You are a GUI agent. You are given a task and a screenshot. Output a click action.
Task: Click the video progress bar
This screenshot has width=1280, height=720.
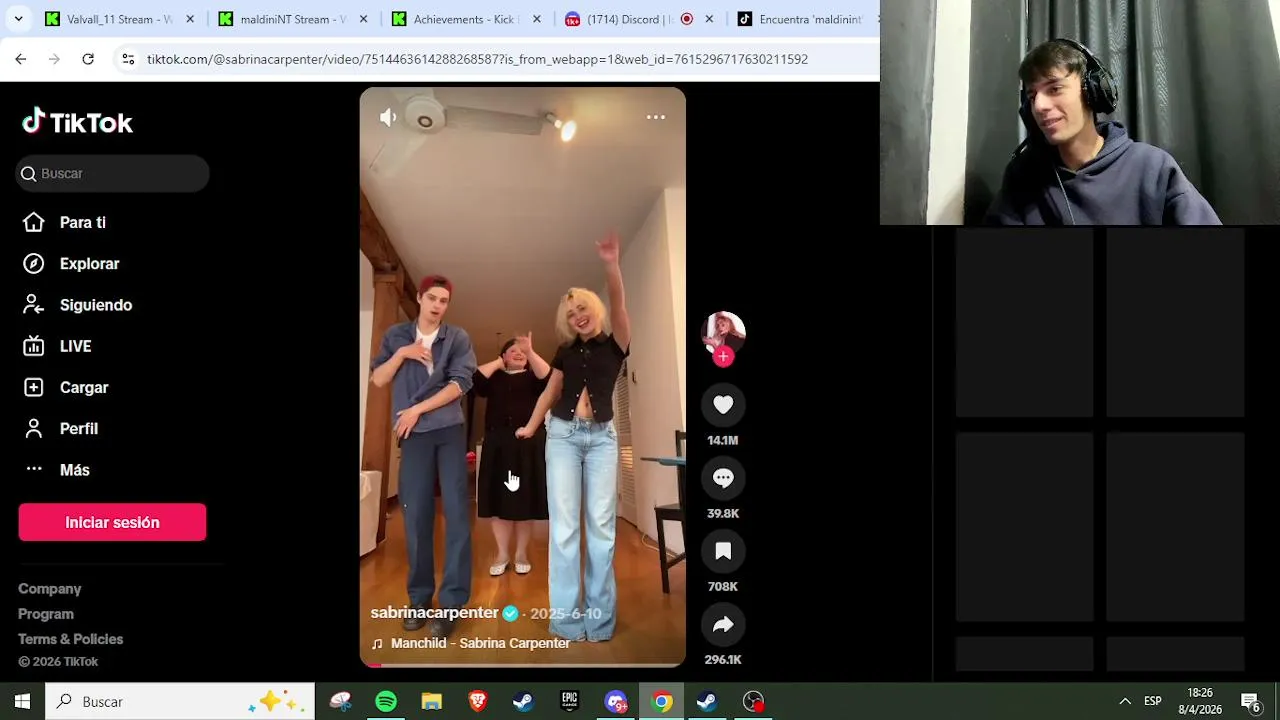pyautogui.click(x=523, y=664)
